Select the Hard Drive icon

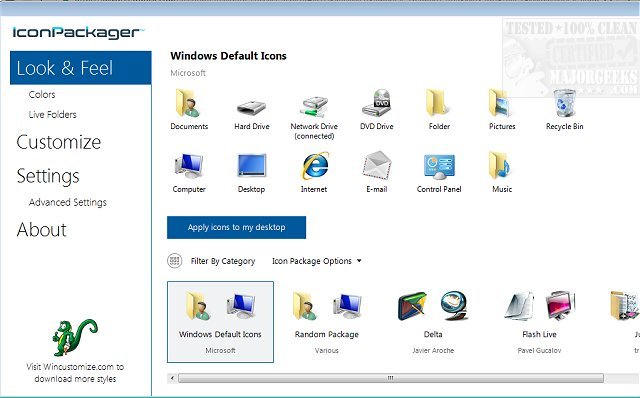coord(251,107)
